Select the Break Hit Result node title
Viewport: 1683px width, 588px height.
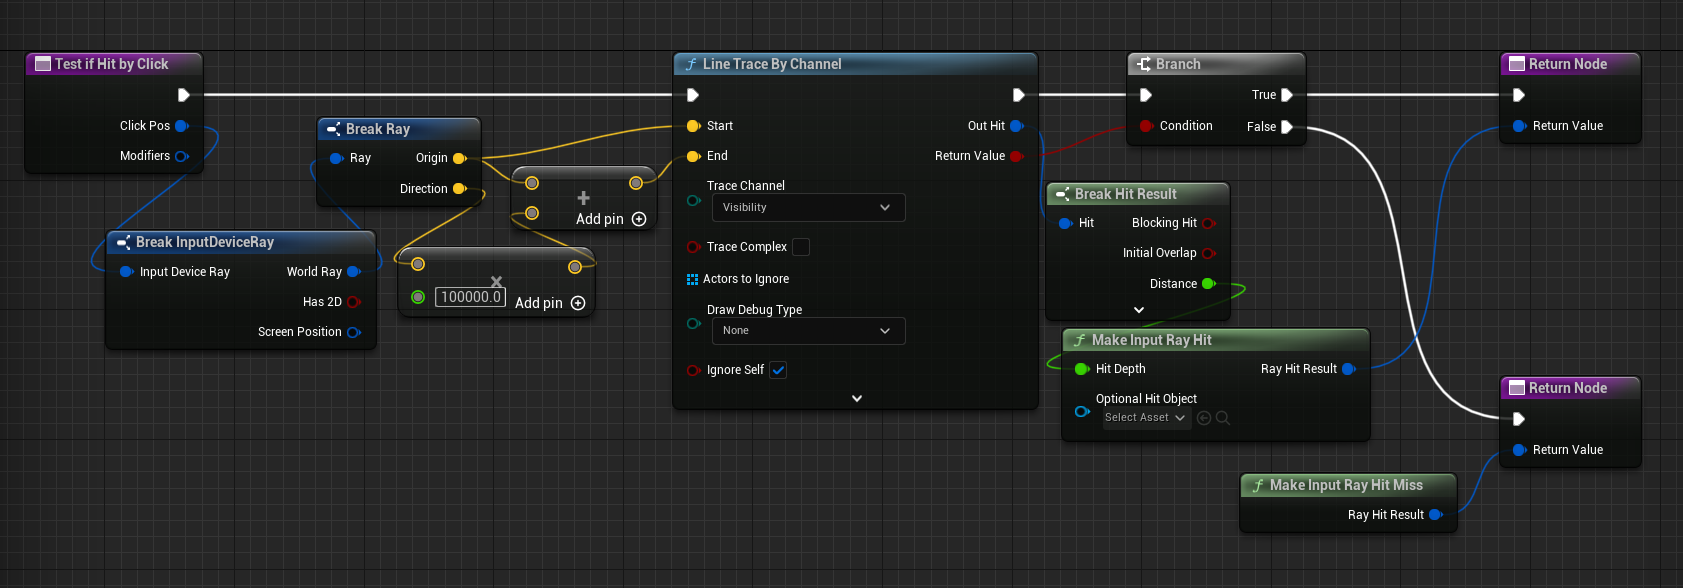pyautogui.click(x=1126, y=194)
